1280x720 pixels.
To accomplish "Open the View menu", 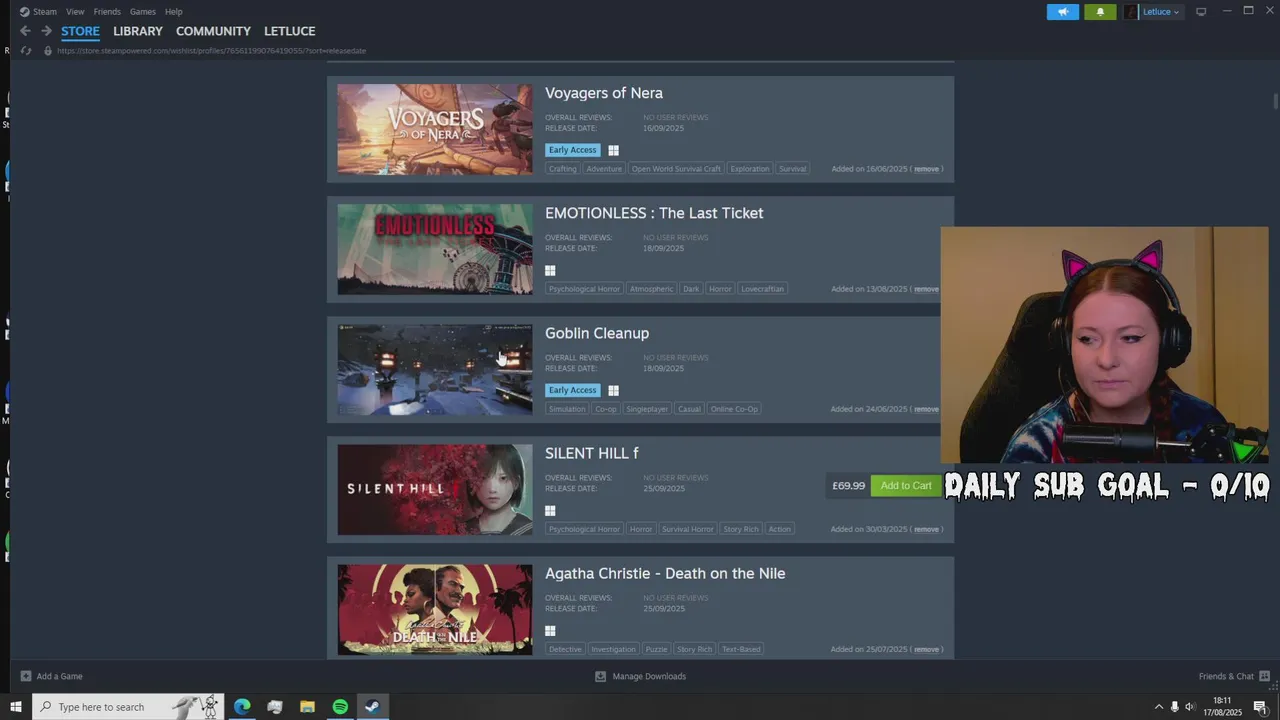I will [x=75, y=12].
